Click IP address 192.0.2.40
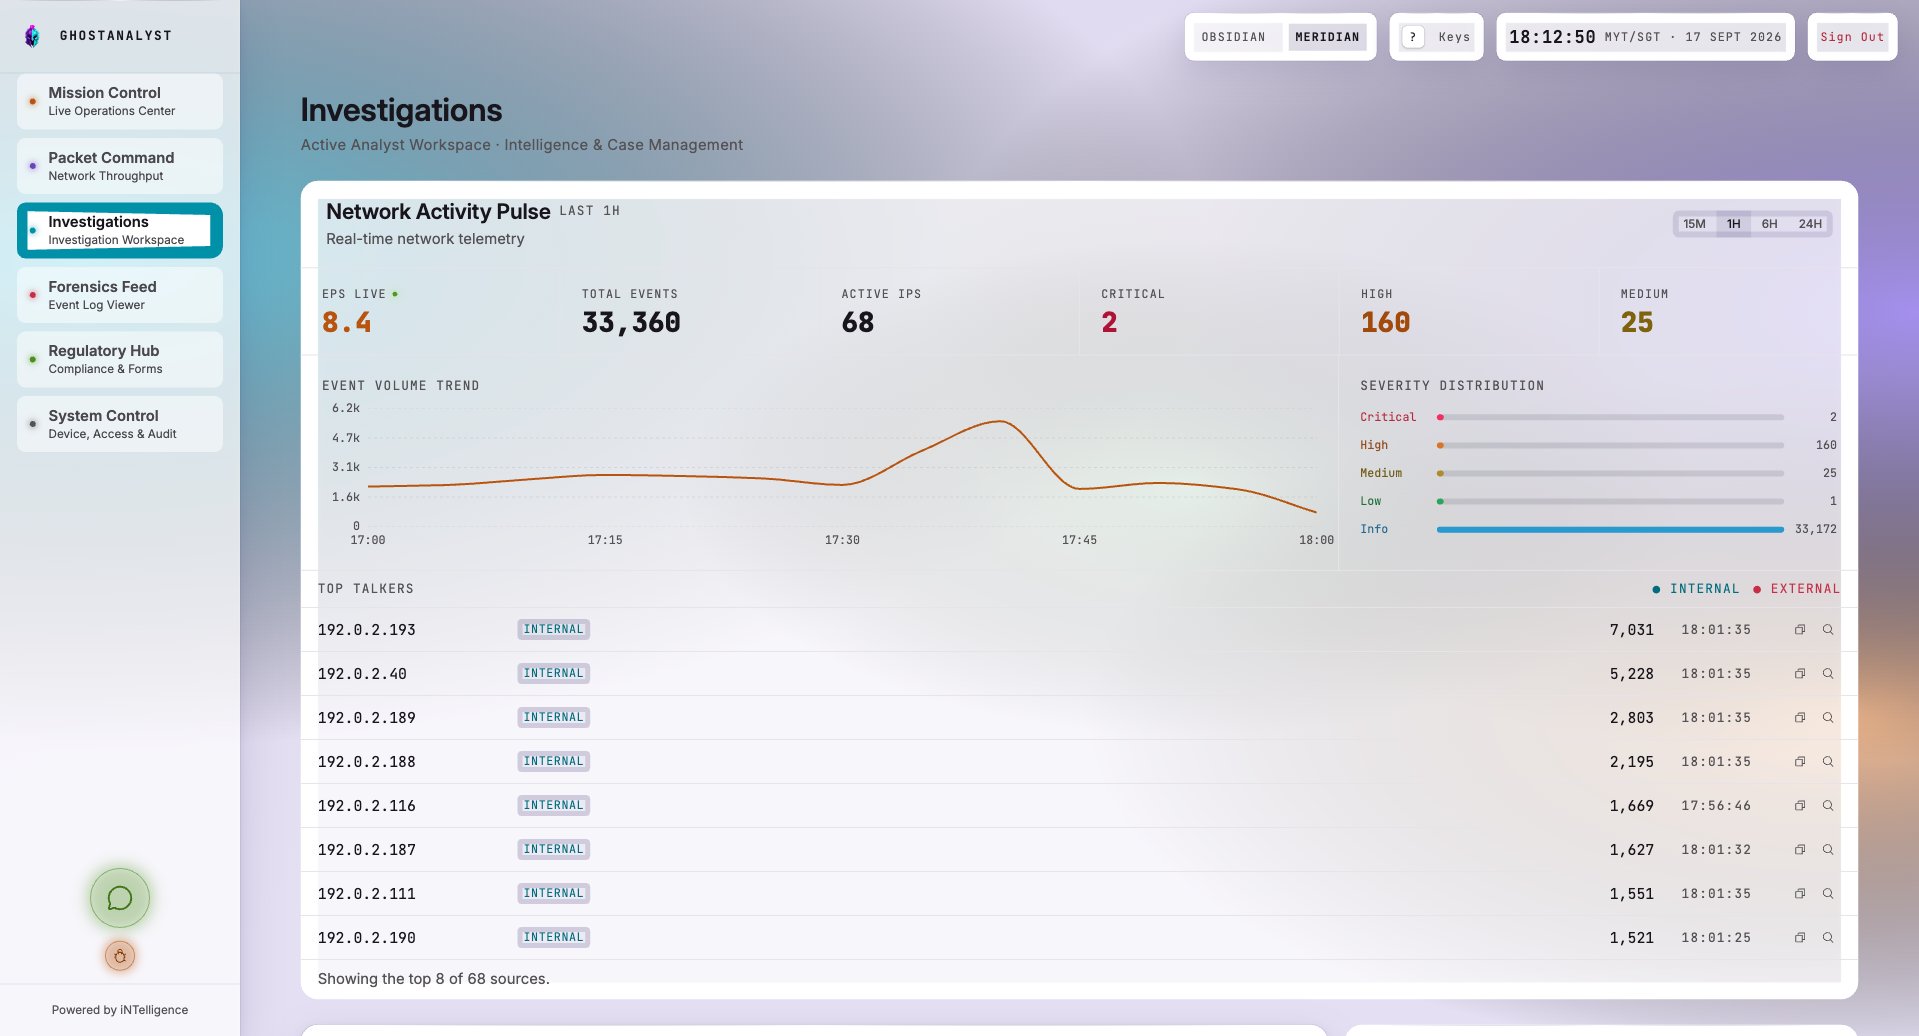 click(x=362, y=674)
